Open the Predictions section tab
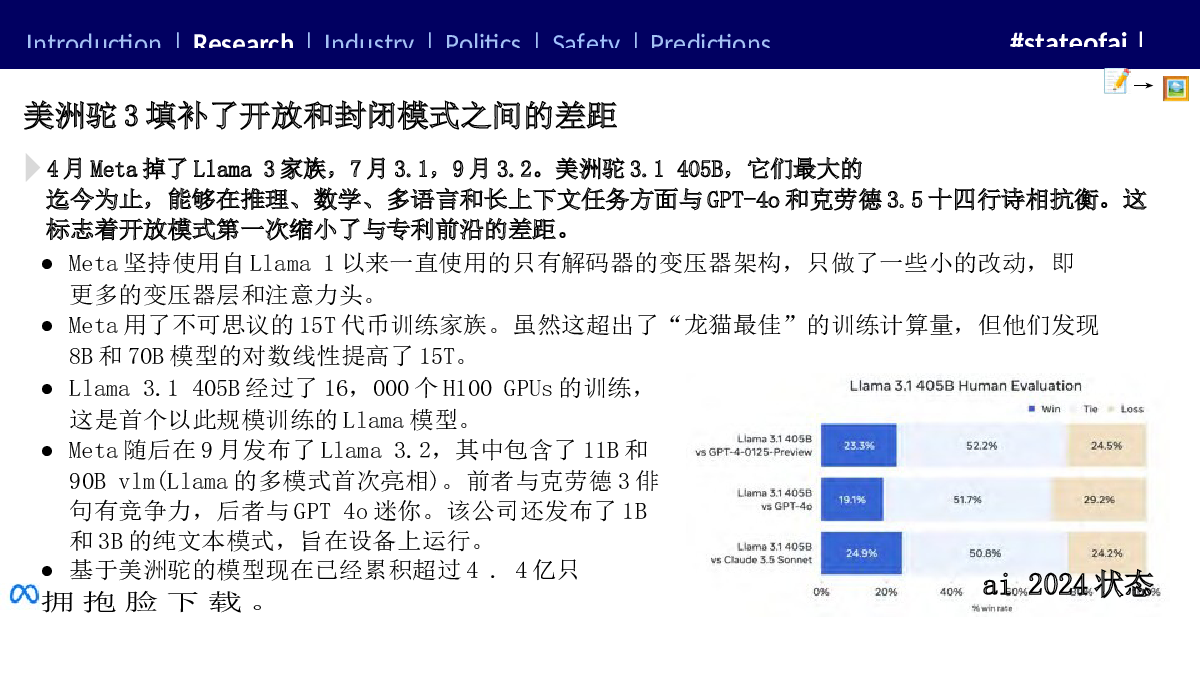Image resolution: width=1200 pixels, height=675 pixels. pos(710,43)
